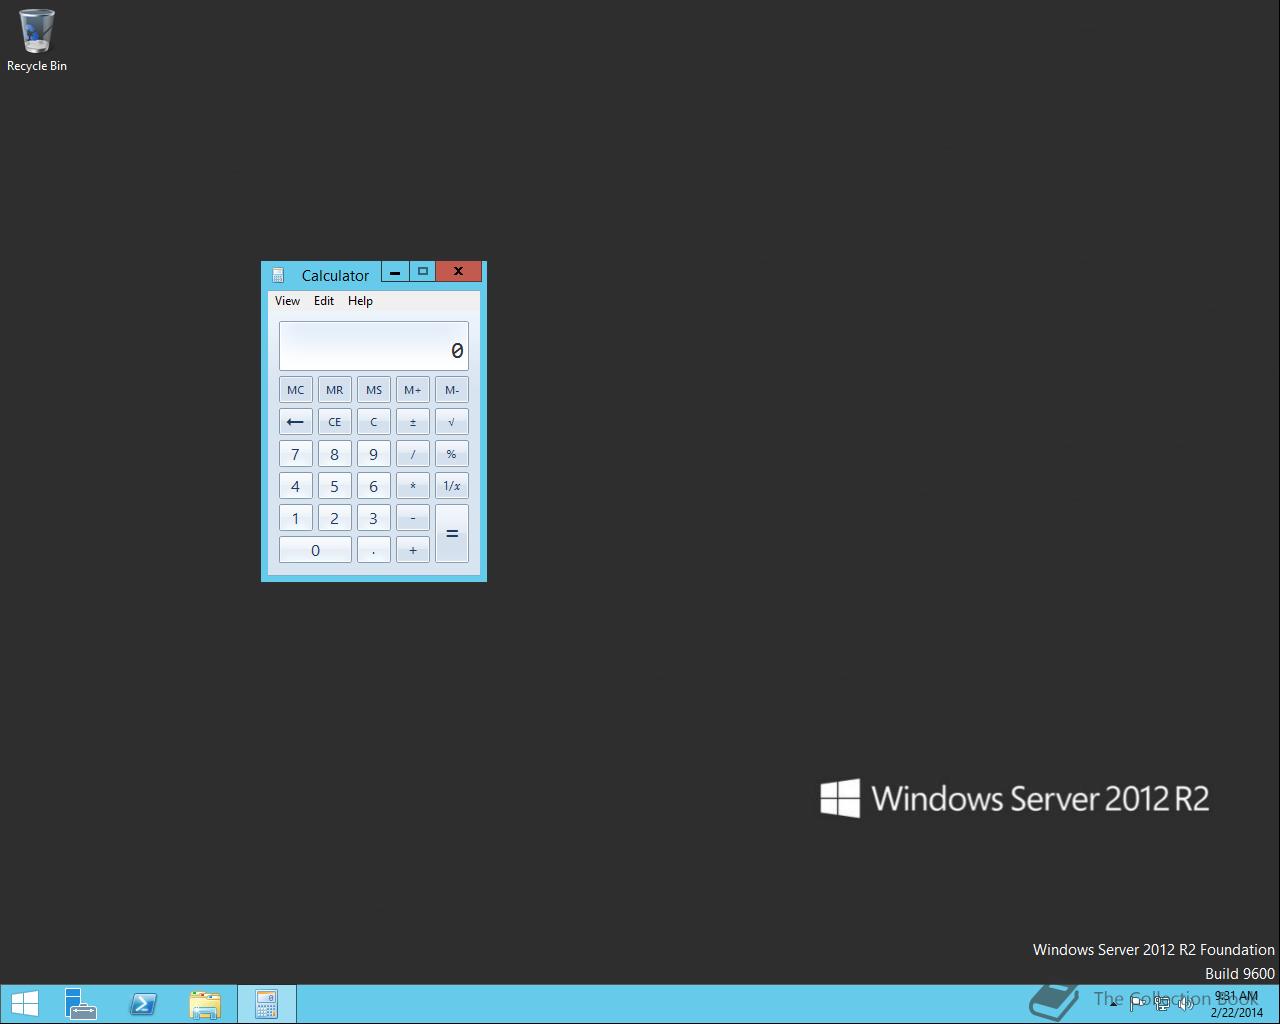Open the View menu in Calculator
1280x1024 pixels.
coord(287,300)
